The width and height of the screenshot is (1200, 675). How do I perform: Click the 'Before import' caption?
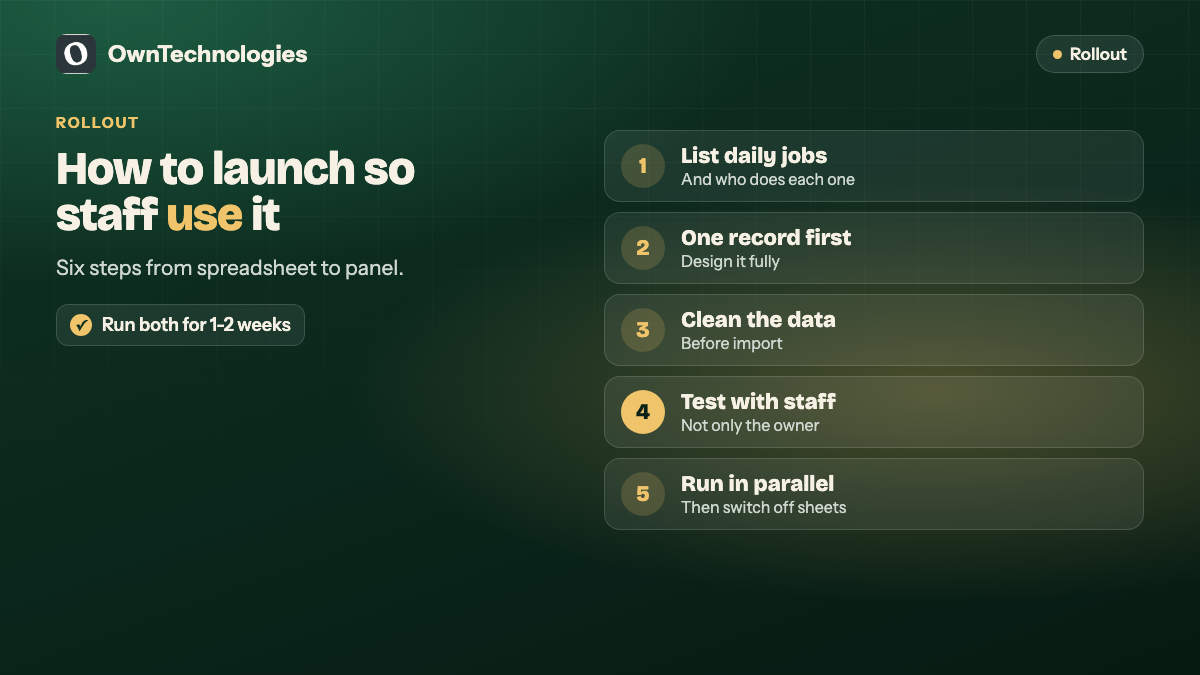coord(732,344)
